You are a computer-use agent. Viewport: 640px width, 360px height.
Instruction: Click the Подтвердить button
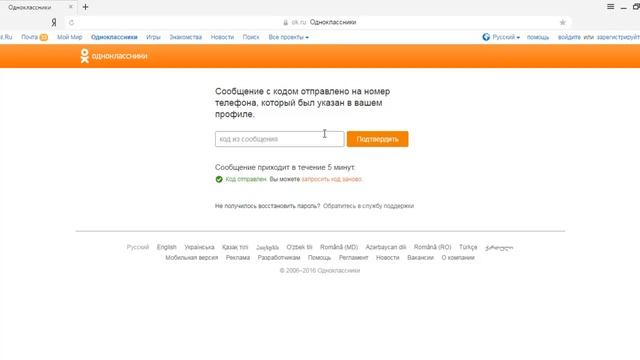(x=378, y=139)
